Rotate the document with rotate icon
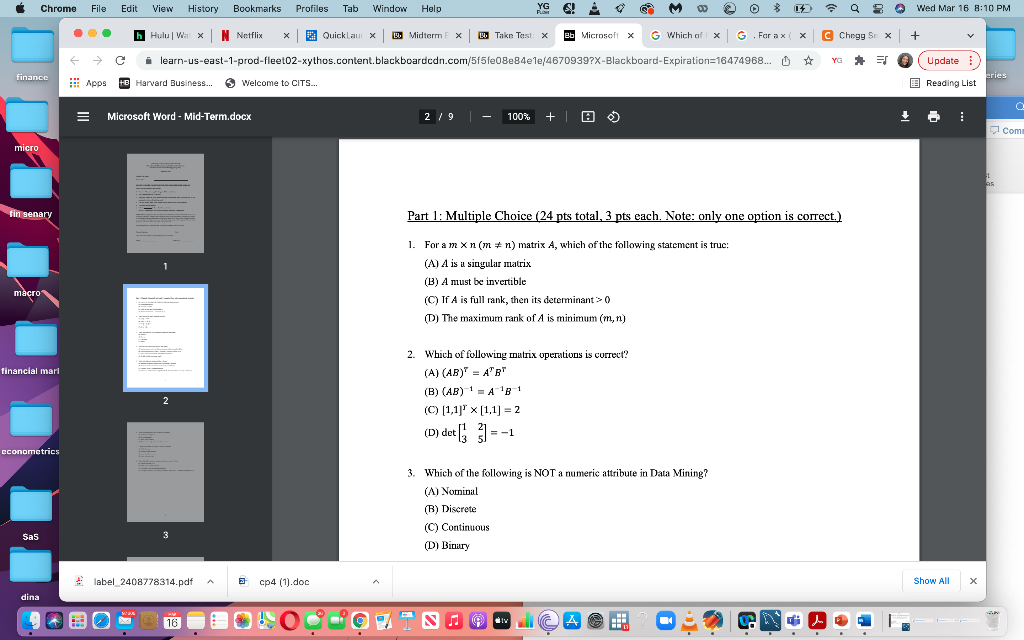 pos(613,116)
